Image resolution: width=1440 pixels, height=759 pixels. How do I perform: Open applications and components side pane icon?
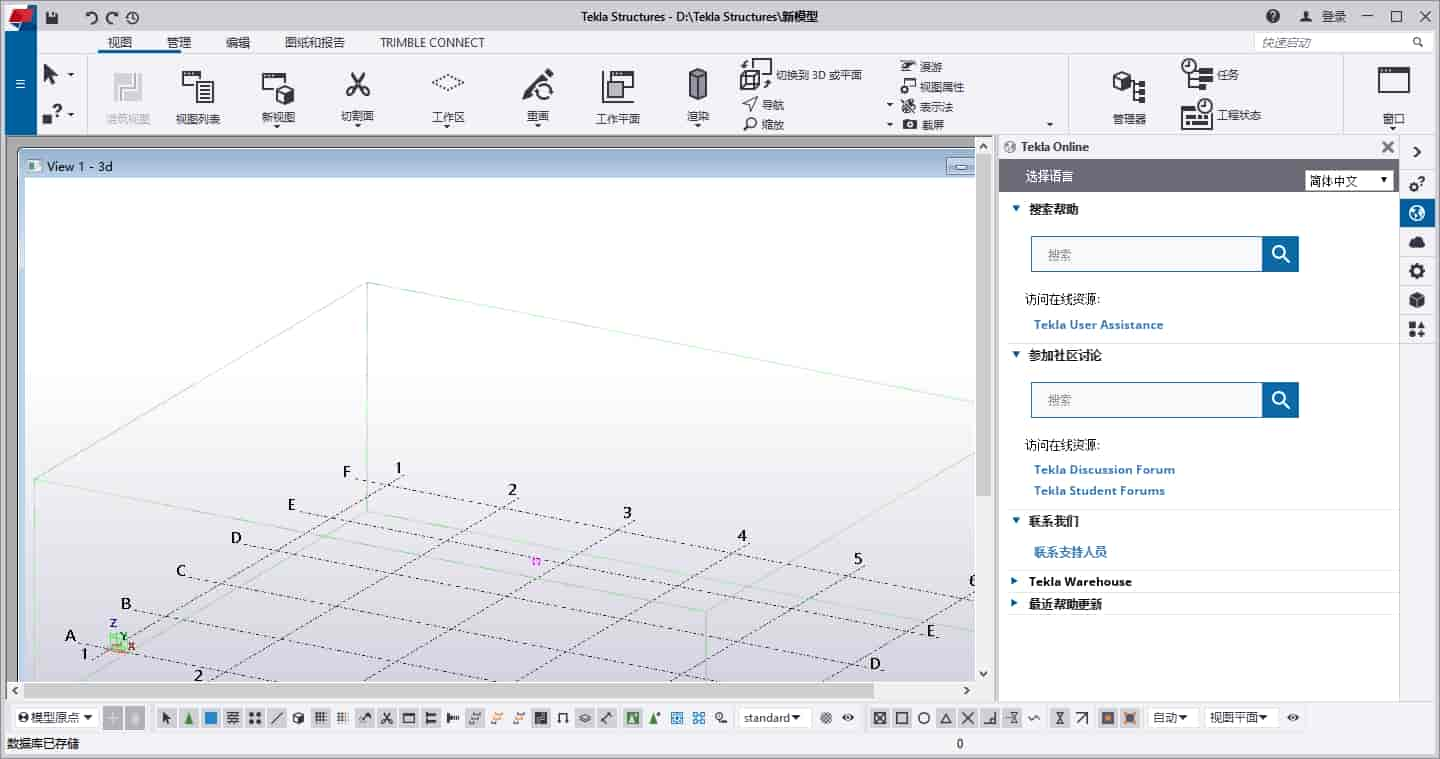1417,329
